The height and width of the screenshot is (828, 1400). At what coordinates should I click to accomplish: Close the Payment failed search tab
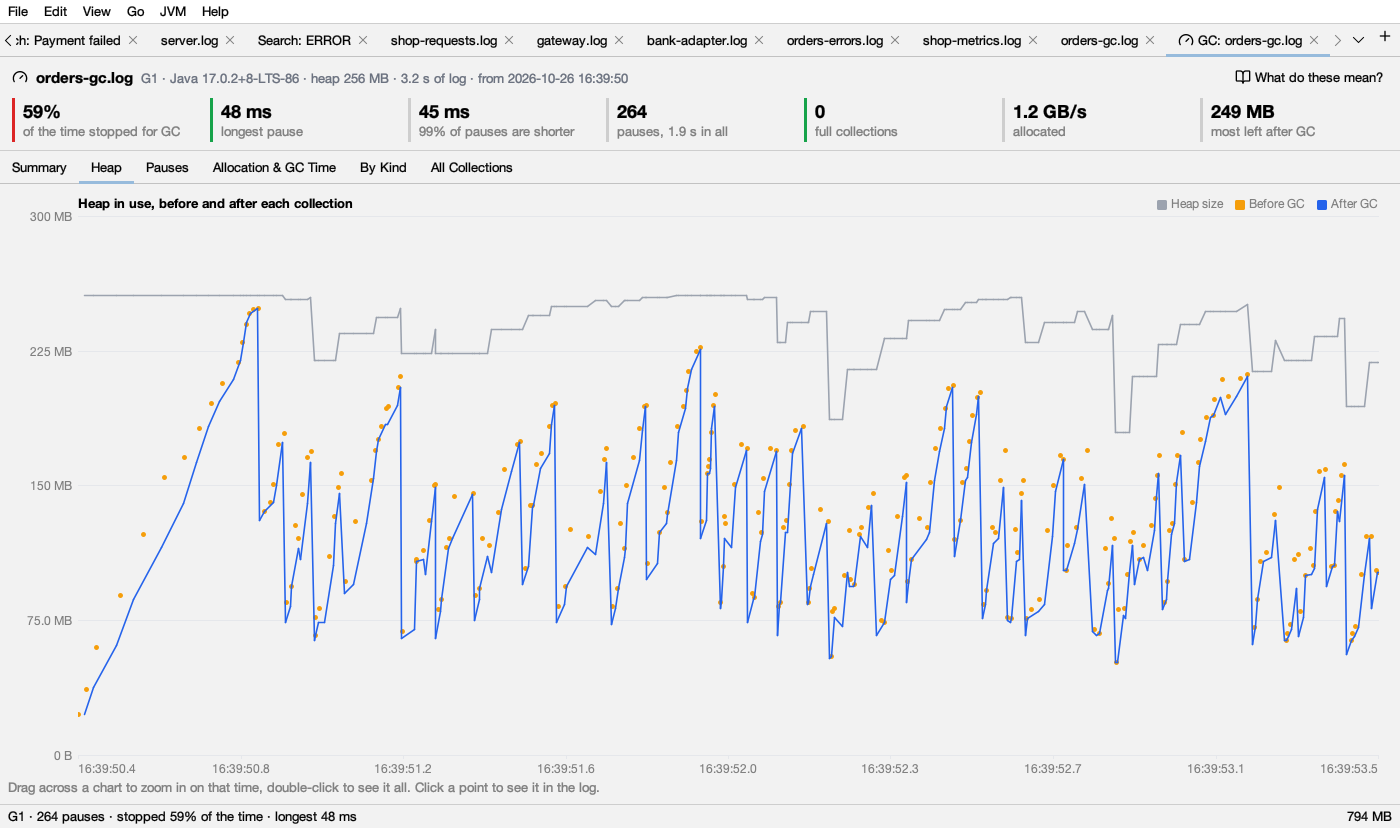[133, 41]
